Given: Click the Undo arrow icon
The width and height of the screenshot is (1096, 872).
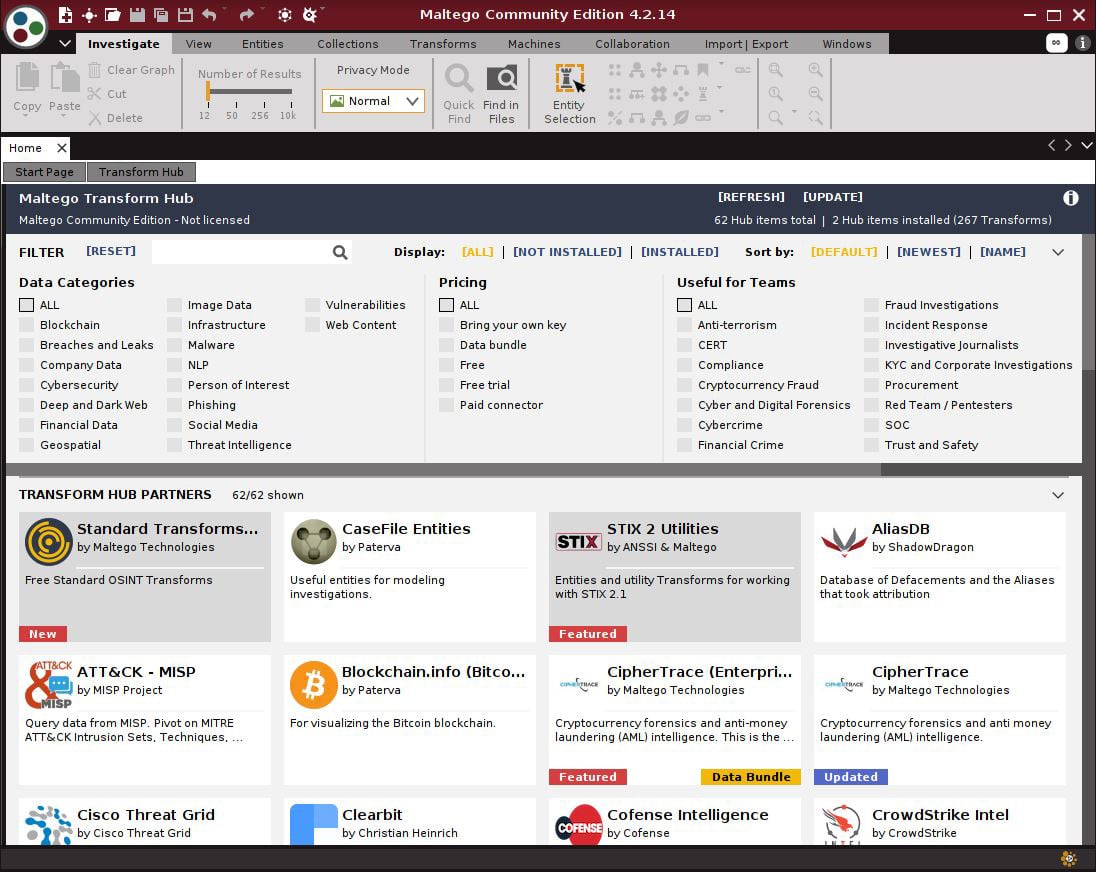Looking at the screenshot, I should click(x=210, y=15).
